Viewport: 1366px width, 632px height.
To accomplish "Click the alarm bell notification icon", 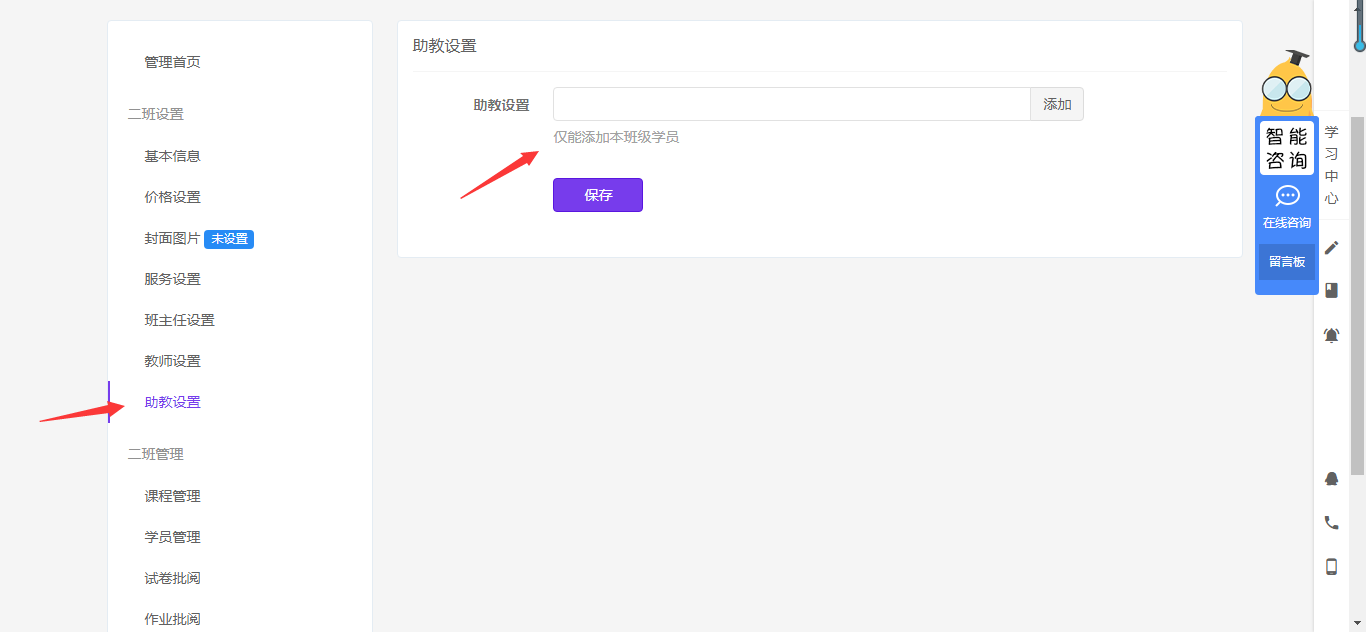I will [x=1331, y=336].
